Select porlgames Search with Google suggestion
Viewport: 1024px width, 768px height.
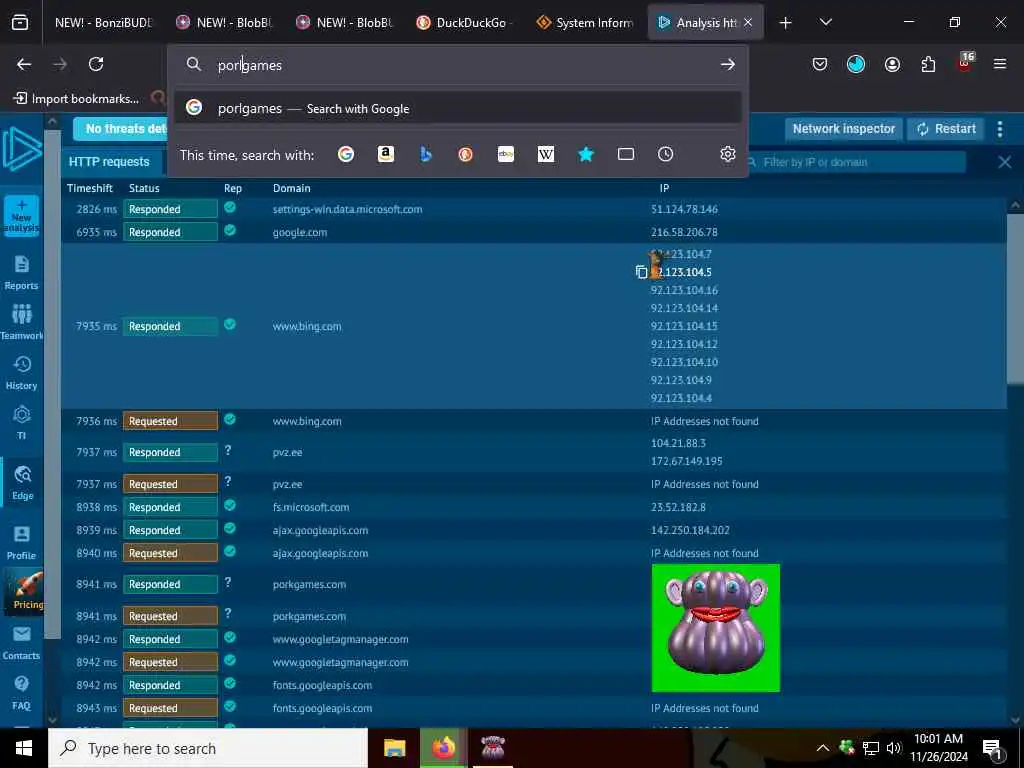(x=457, y=108)
